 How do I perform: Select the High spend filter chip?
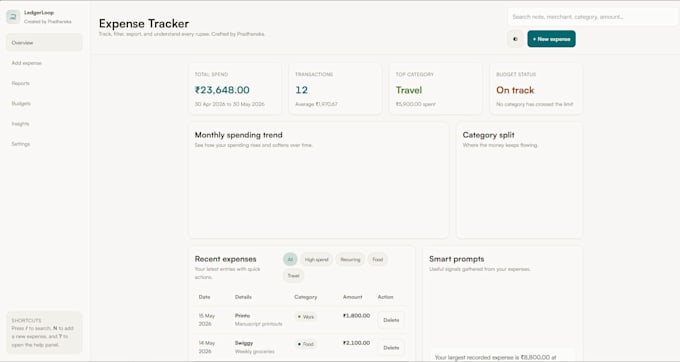[316, 259]
